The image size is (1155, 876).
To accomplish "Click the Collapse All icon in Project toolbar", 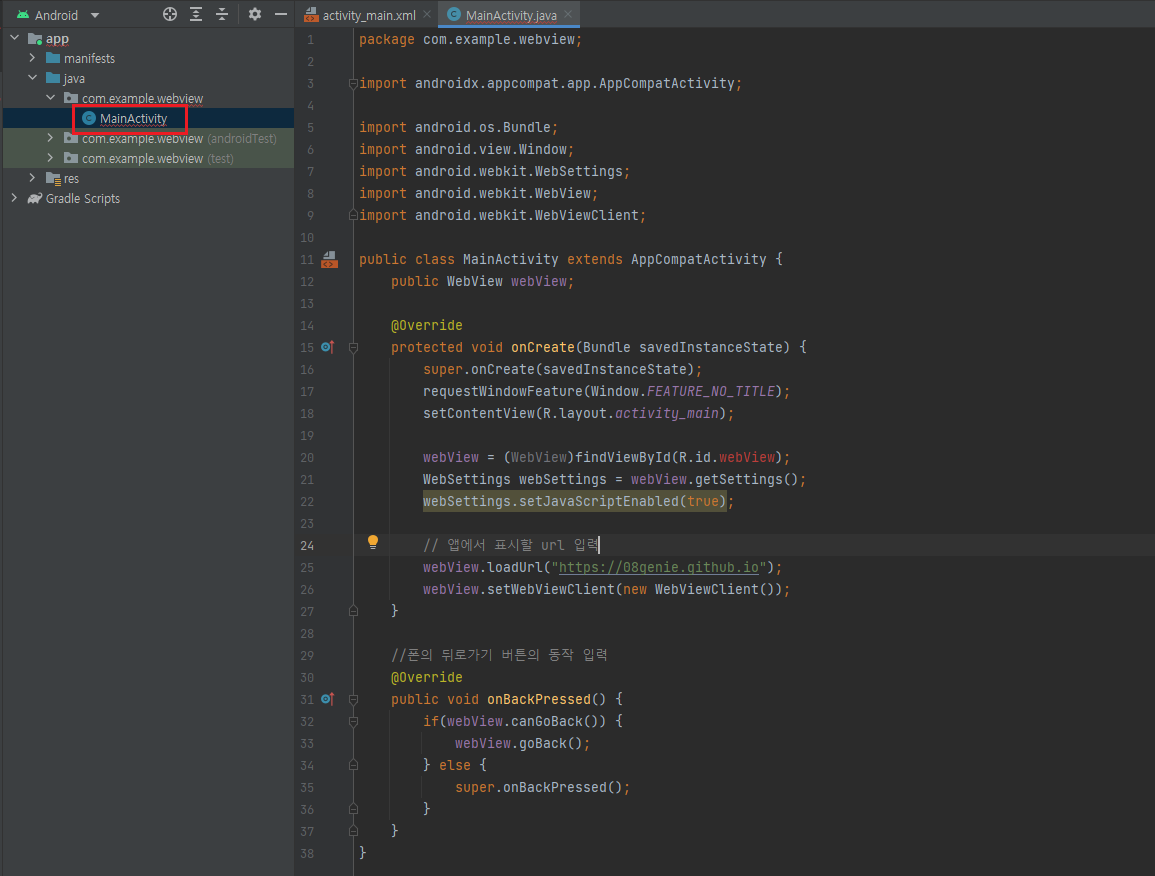I will (x=222, y=14).
